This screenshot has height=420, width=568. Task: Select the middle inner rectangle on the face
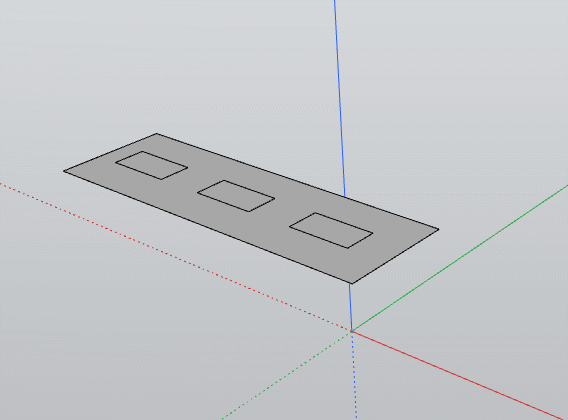(236, 196)
